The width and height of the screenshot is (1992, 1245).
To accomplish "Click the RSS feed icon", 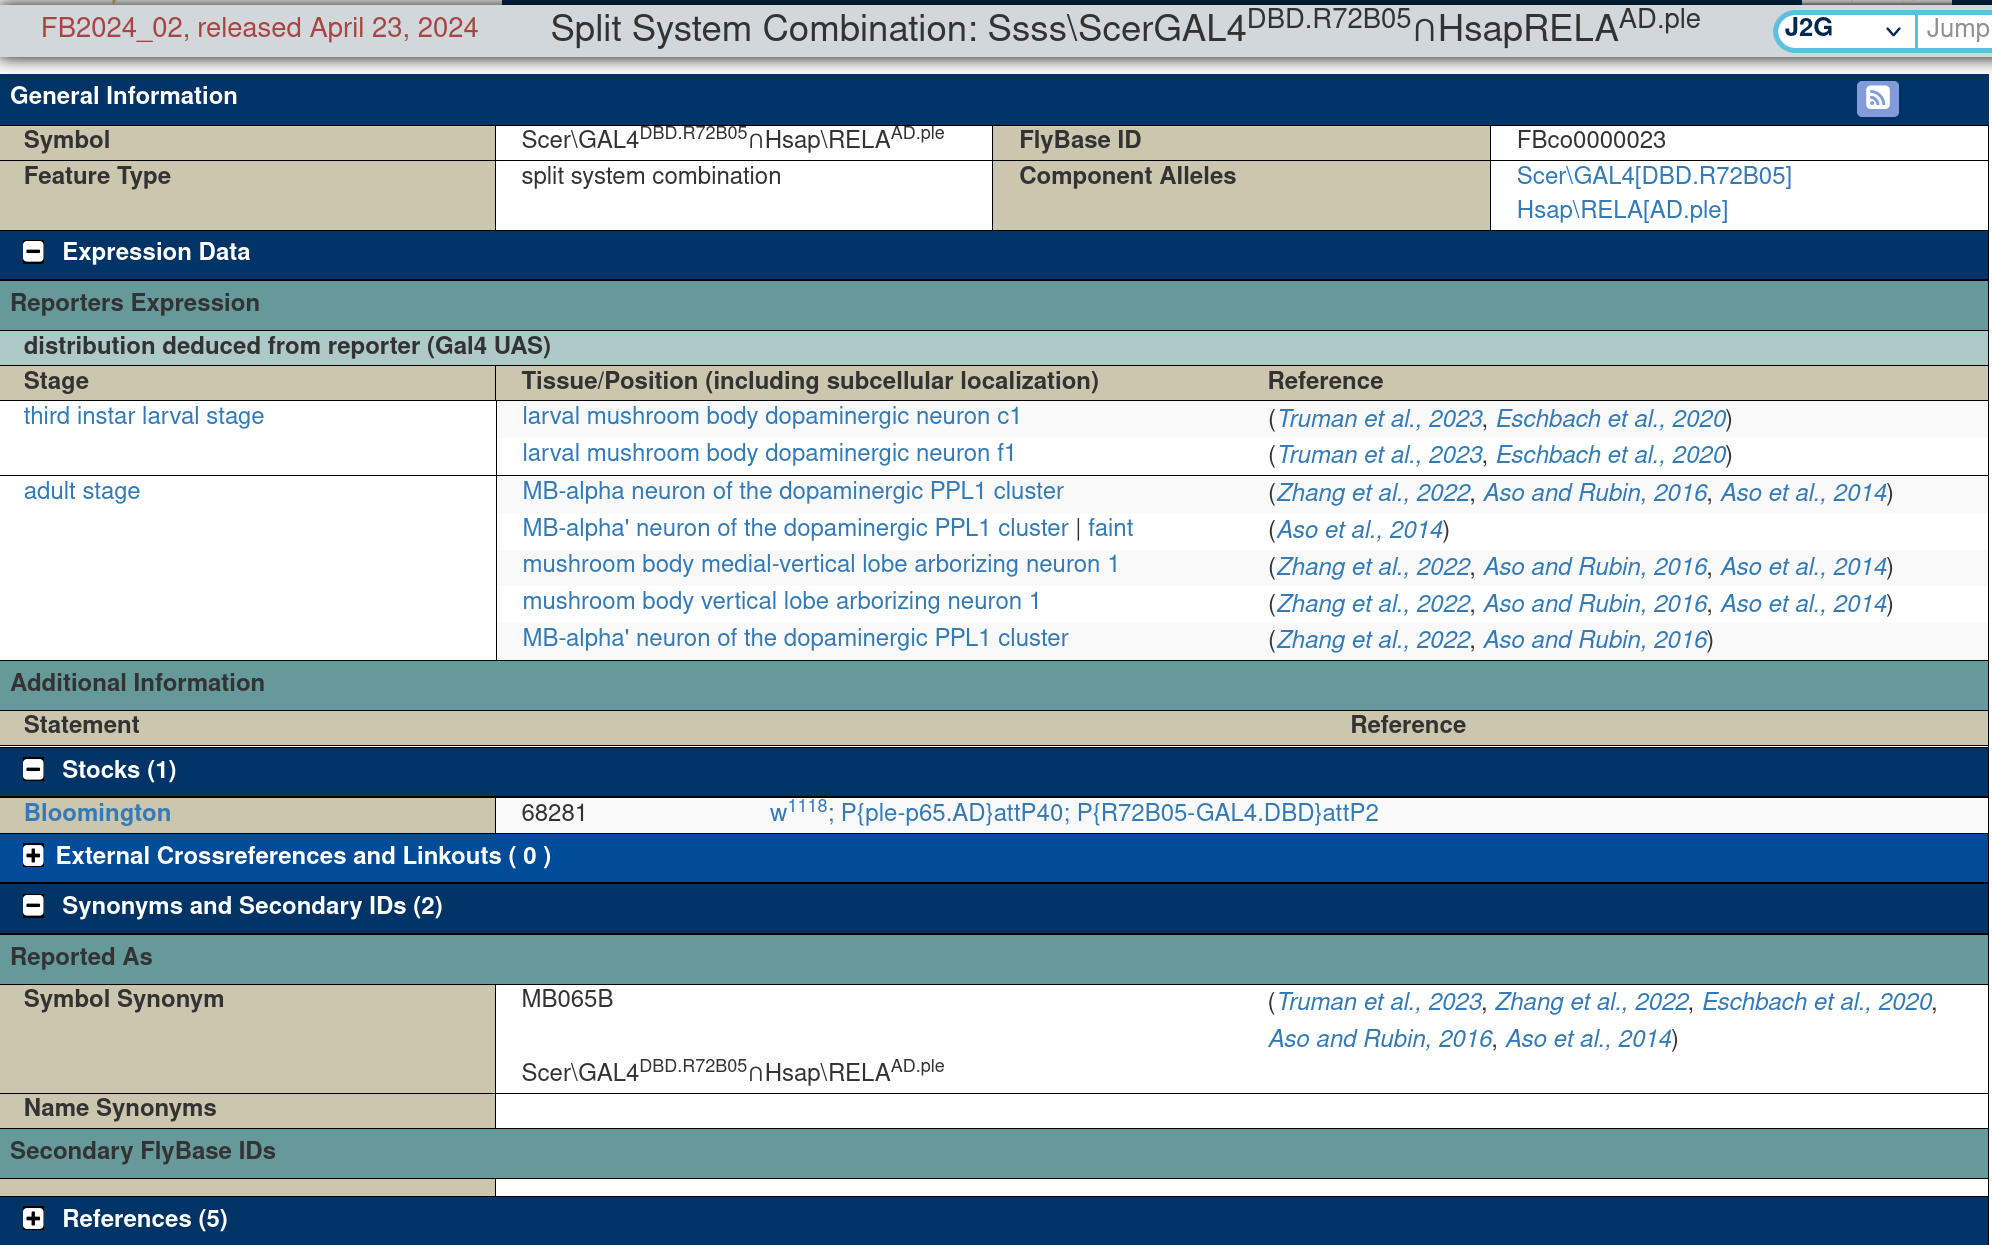I will pos(1877,98).
